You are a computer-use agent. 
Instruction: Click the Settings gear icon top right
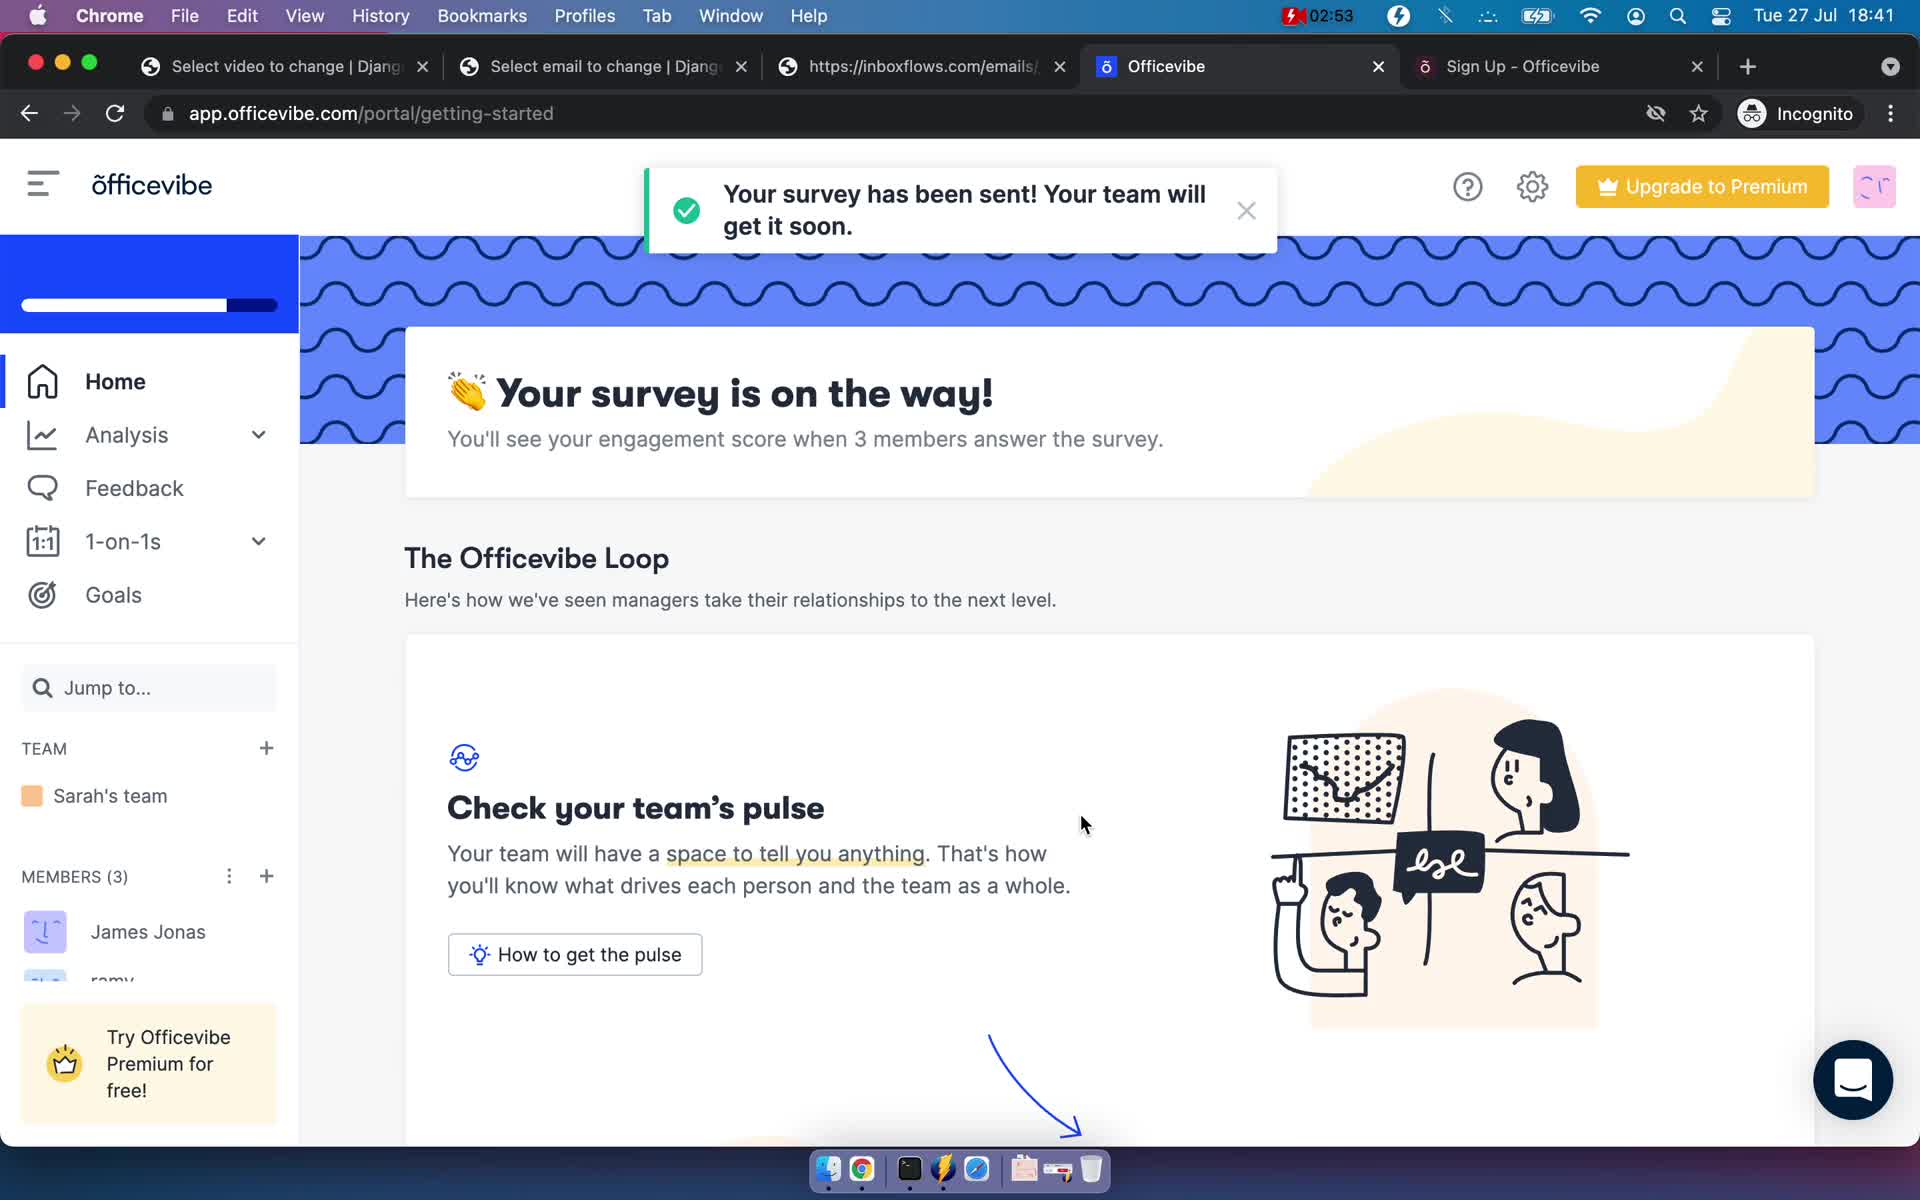tap(1532, 187)
